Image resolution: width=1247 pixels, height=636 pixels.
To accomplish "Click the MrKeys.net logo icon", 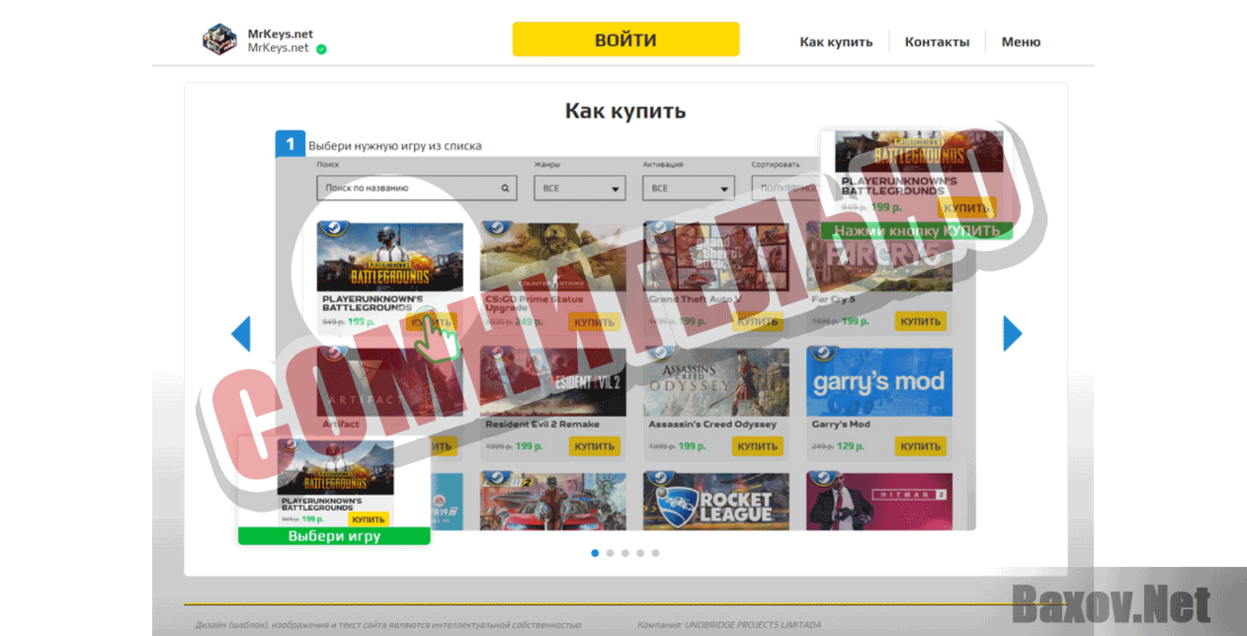I will coord(219,39).
